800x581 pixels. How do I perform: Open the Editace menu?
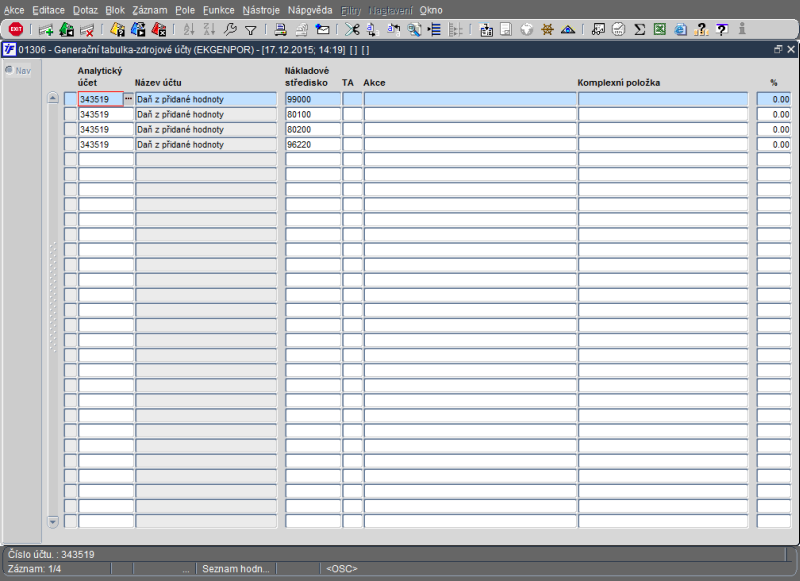point(48,10)
